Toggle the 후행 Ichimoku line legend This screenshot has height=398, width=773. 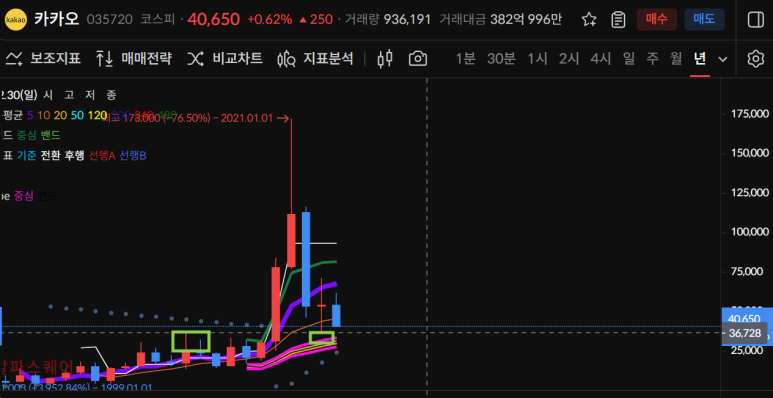click(x=73, y=155)
